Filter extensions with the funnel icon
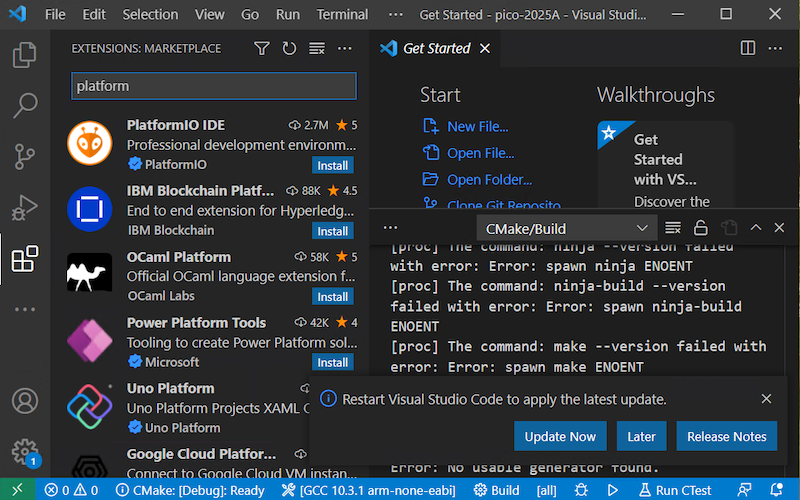 point(262,48)
